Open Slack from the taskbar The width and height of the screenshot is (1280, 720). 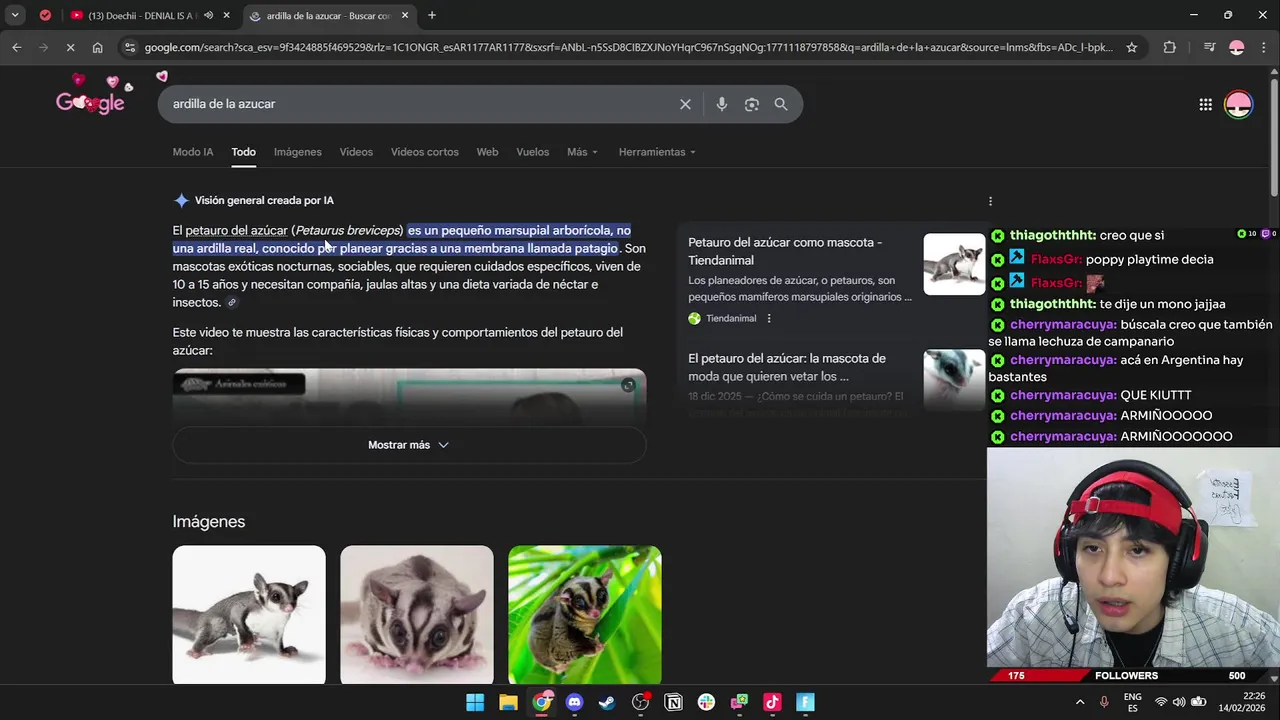(x=707, y=702)
